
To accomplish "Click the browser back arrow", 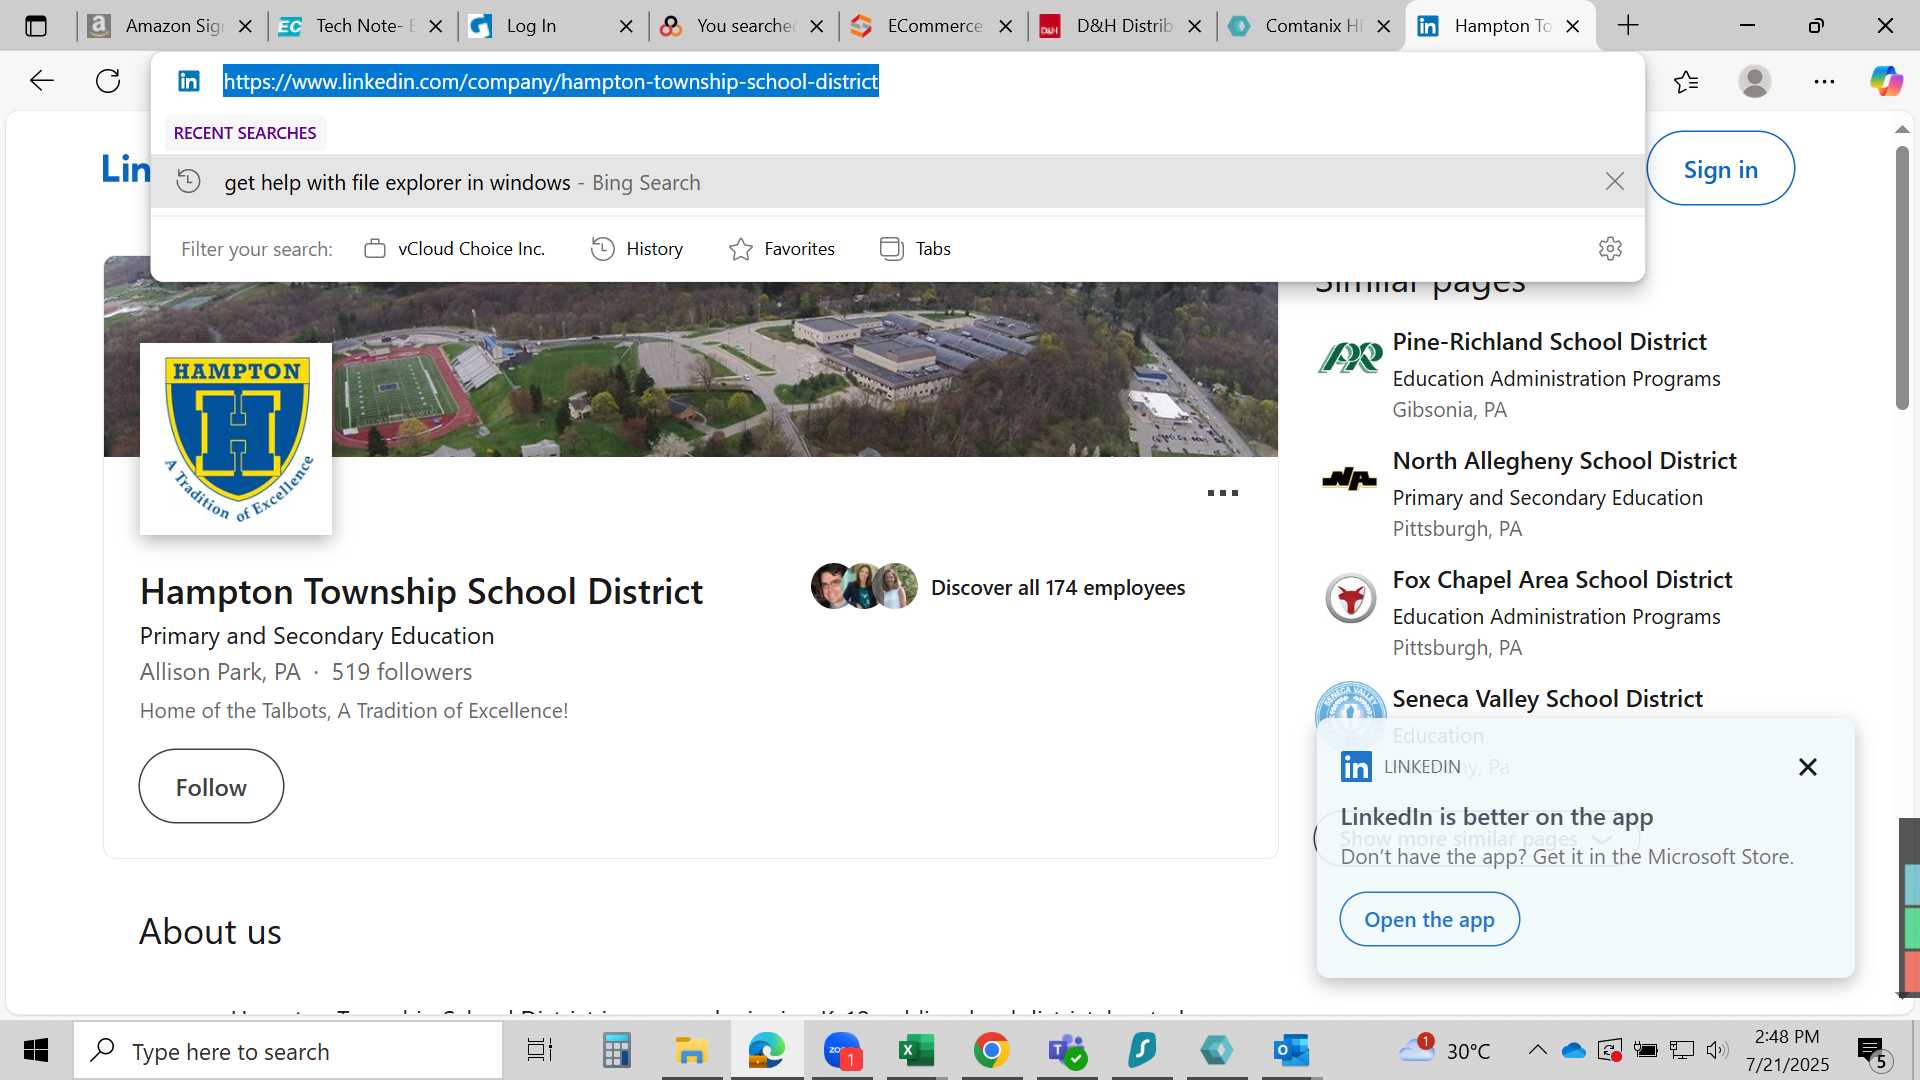I will point(41,81).
